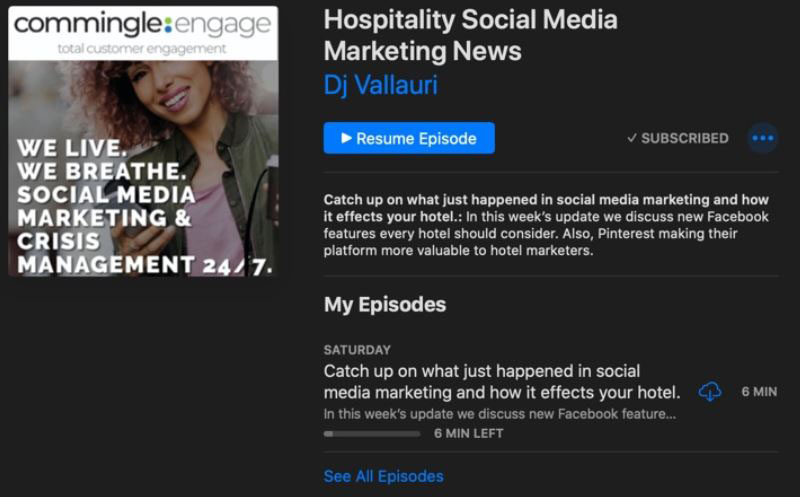Click the 6 MIN duration label
800x497 pixels.
coord(759,392)
